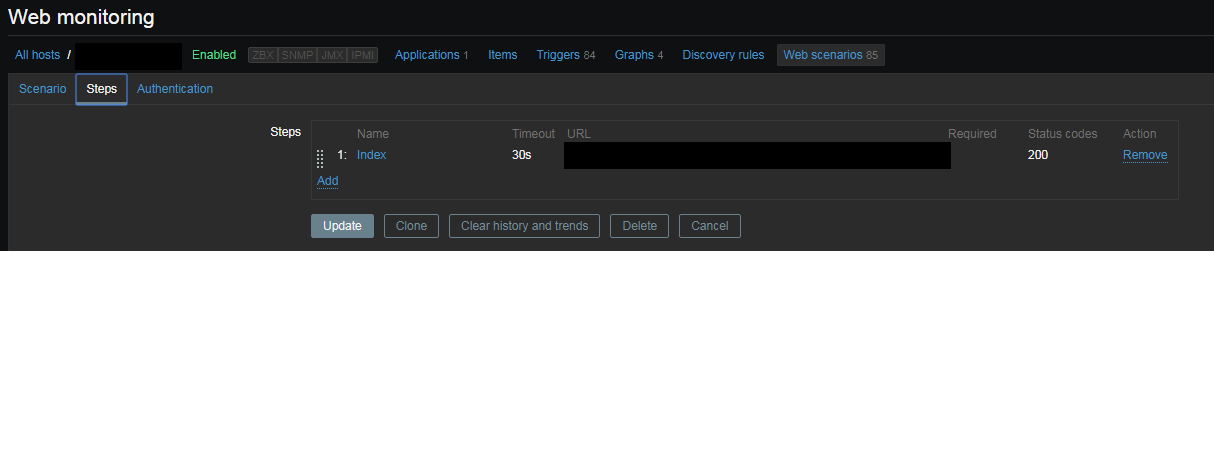Remove the Index step
This screenshot has height=460, width=1214.
point(1145,155)
